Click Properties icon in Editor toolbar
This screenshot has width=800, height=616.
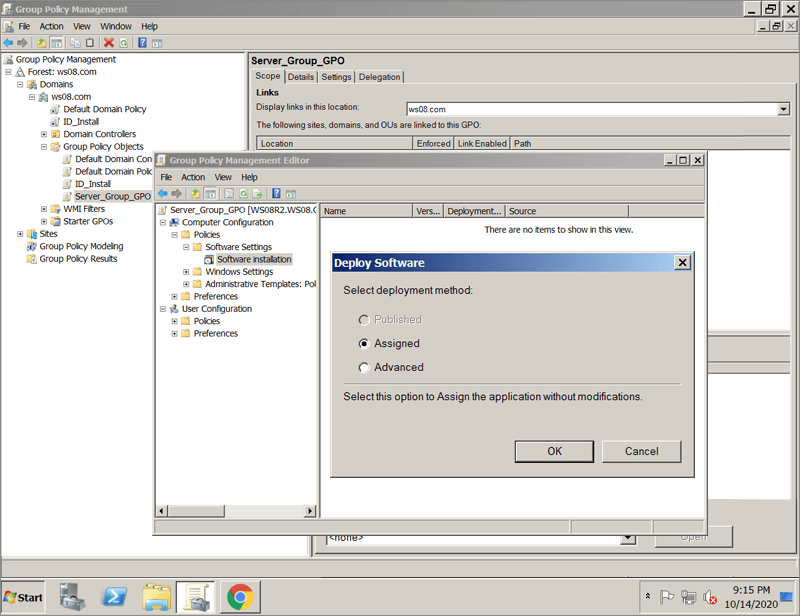click(229, 193)
